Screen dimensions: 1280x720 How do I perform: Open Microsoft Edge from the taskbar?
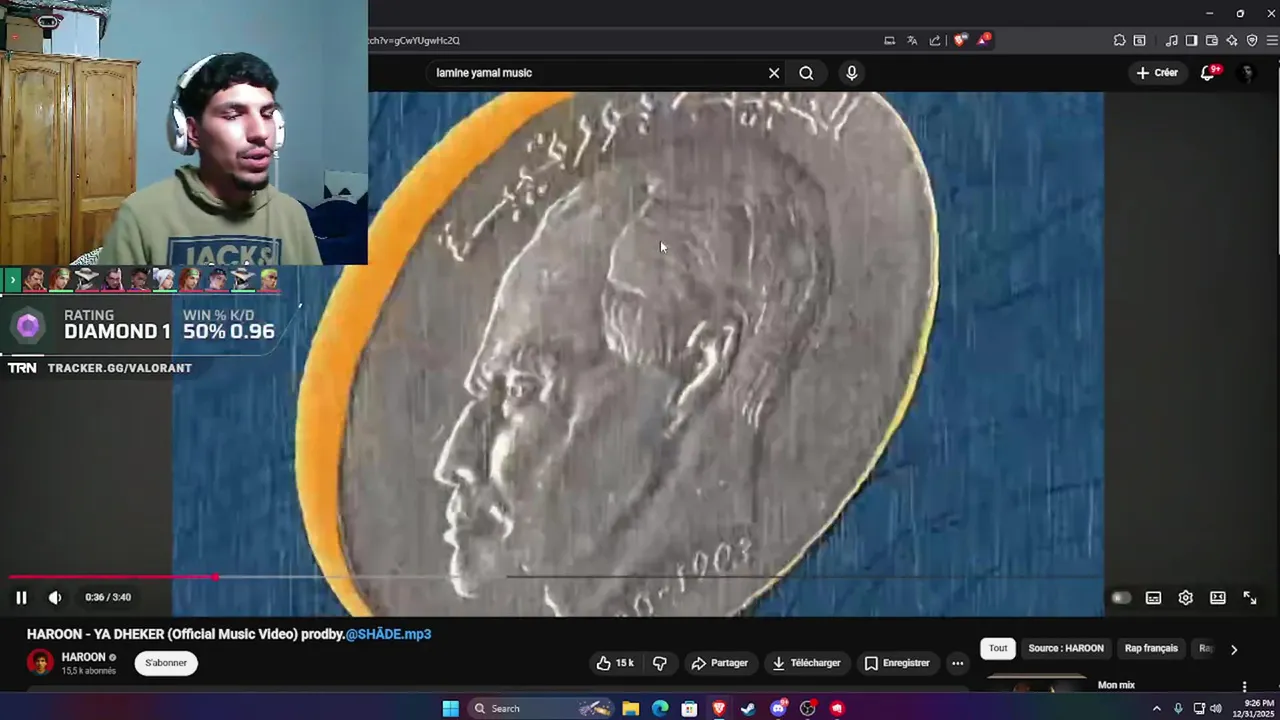tap(660, 708)
